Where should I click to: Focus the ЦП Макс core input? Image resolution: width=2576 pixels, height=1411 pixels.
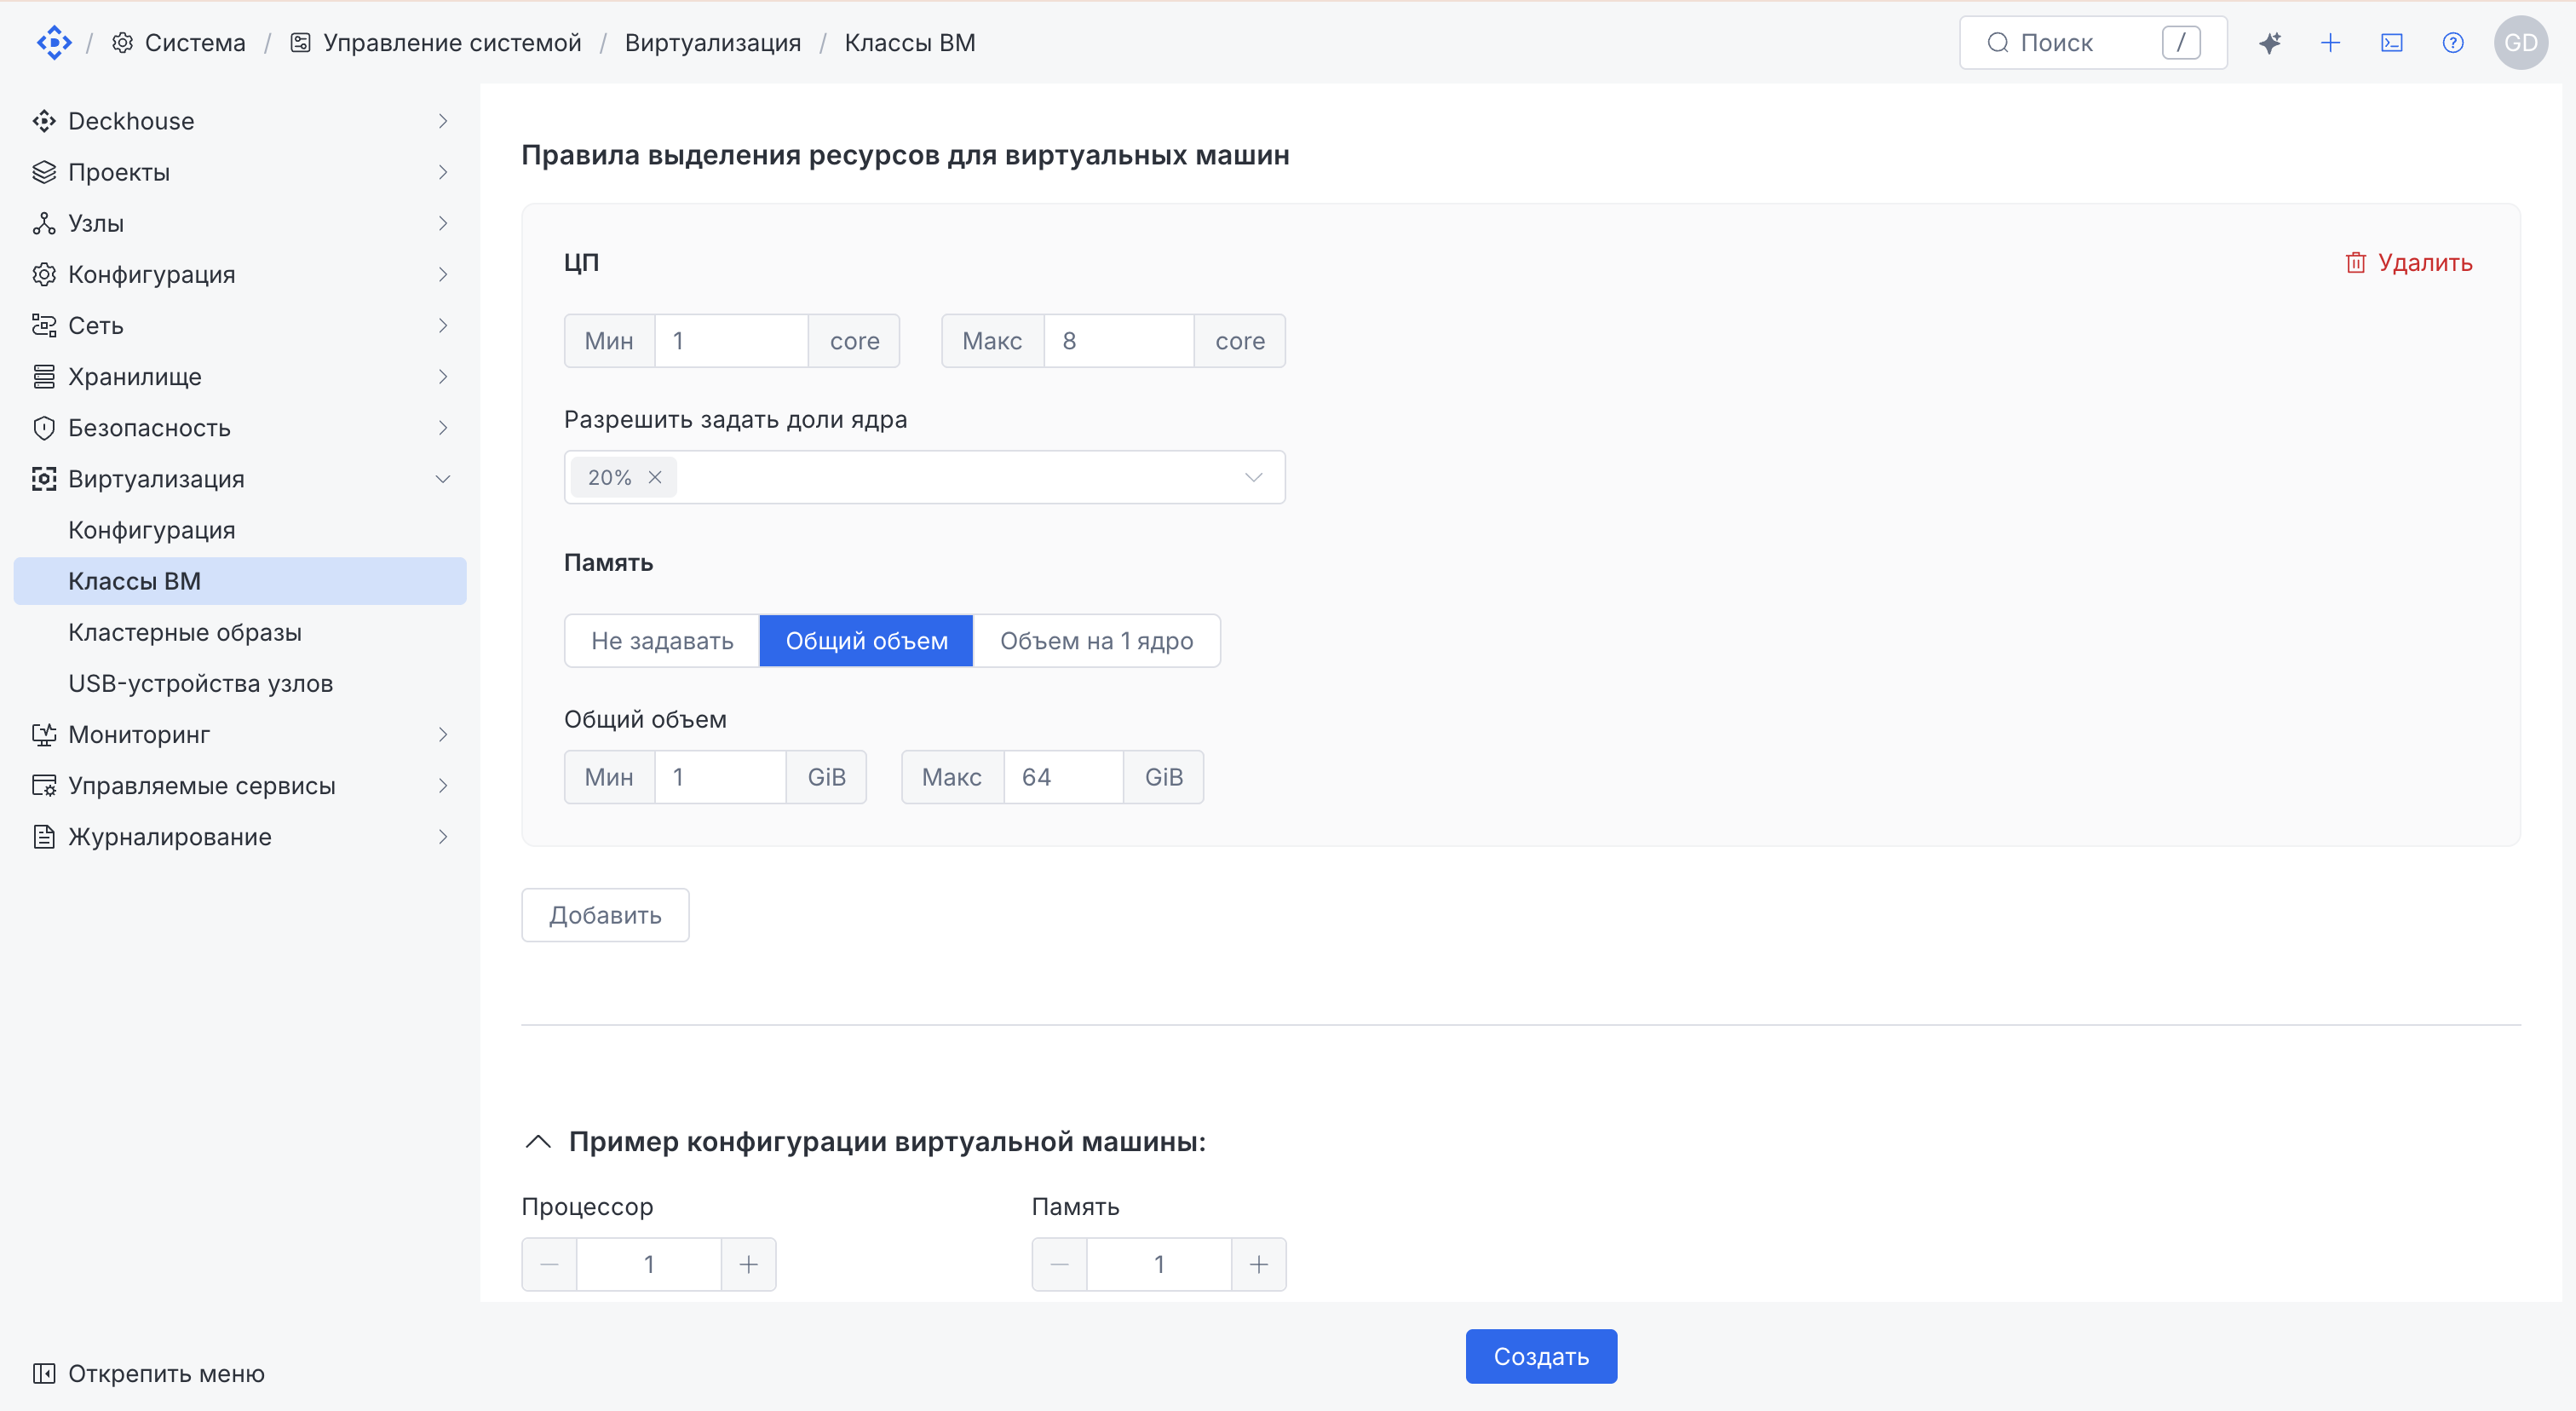click(x=1119, y=341)
